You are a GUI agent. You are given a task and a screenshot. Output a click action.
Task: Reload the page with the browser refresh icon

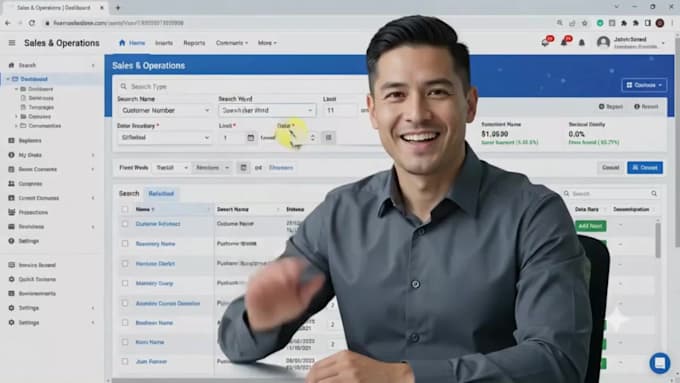(32, 23)
